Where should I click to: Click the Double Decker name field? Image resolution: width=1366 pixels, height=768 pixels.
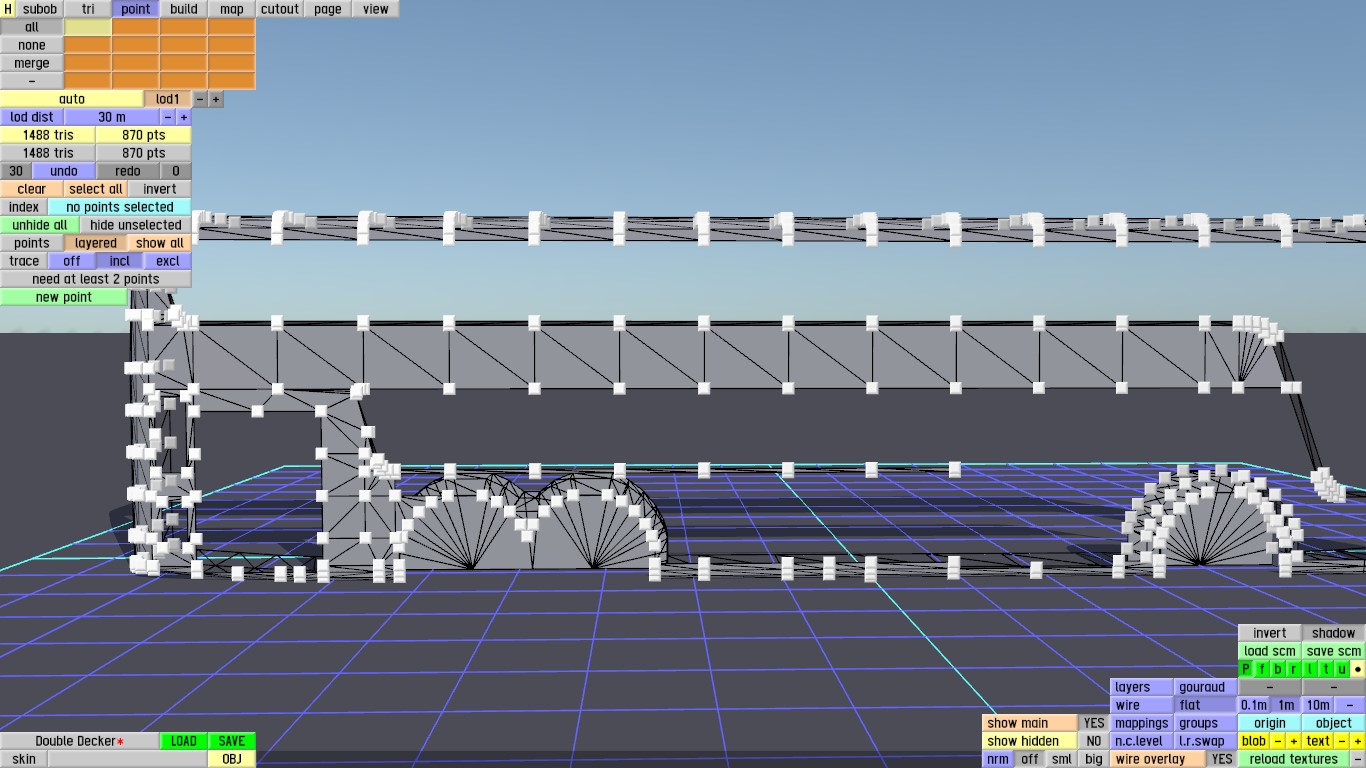coord(80,741)
